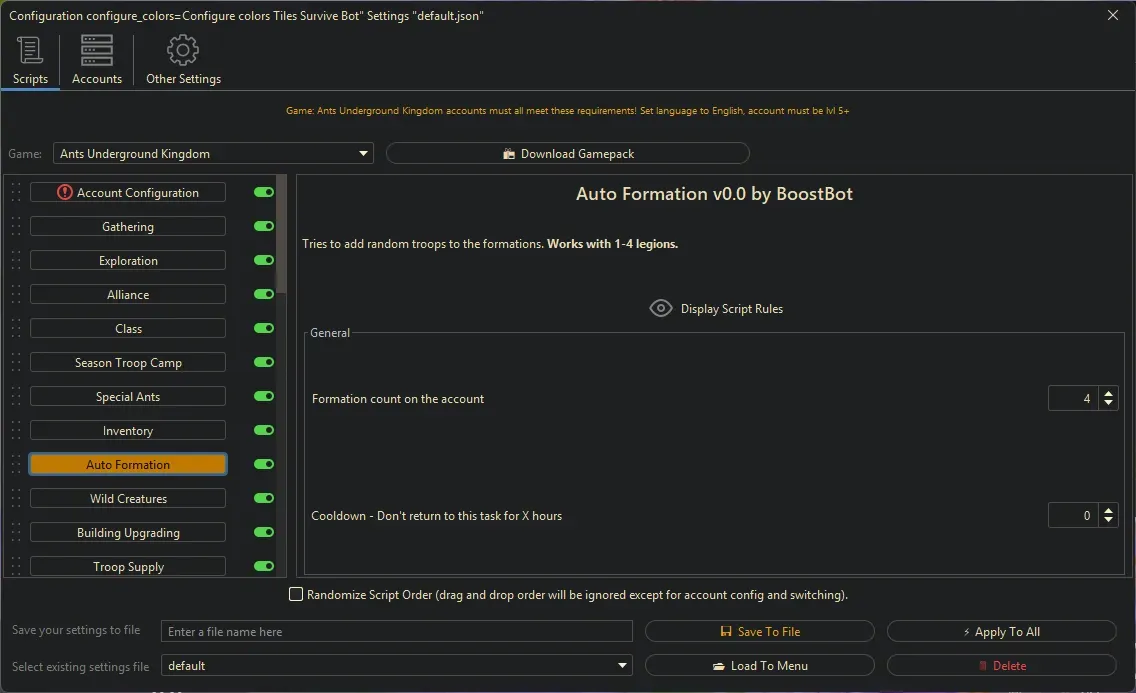Expand the Game selection dropdown
The width and height of the screenshot is (1136, 693).
(x=363, y=154)
